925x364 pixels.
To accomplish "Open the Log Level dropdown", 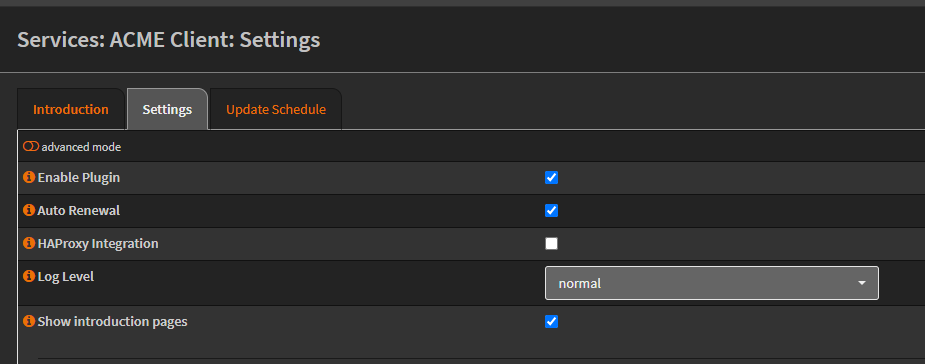I will (711, 283).
